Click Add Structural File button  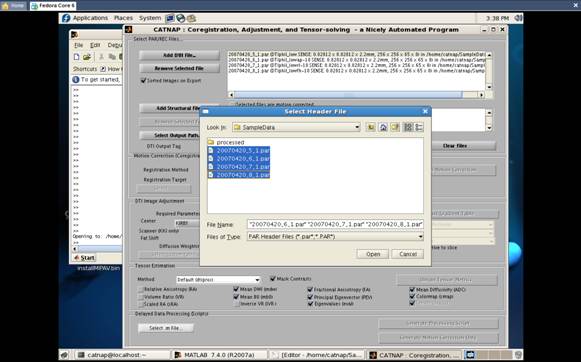[x=170, y=108]
